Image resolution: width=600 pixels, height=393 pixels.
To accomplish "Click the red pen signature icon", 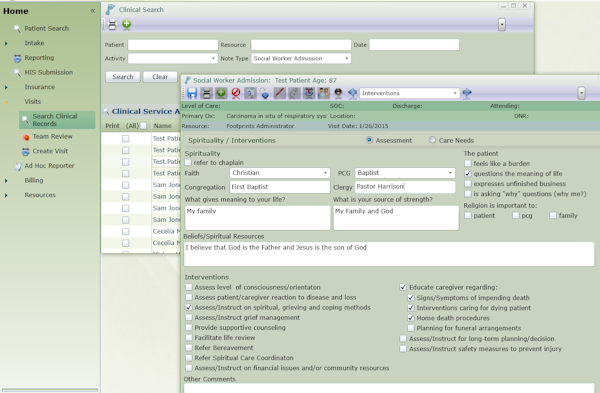I will pos(279,93).
